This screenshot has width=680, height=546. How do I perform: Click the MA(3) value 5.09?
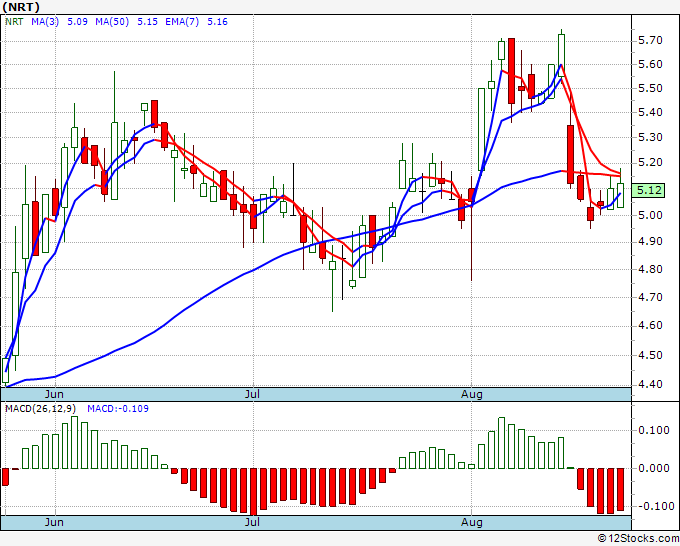point(78,22)
